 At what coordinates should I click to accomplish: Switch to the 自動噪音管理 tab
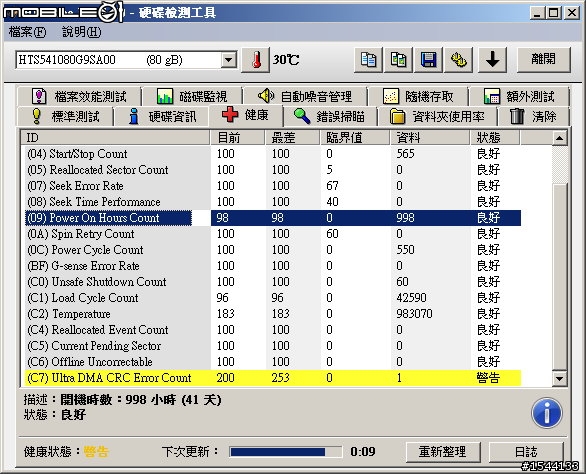tap(305, 96)
